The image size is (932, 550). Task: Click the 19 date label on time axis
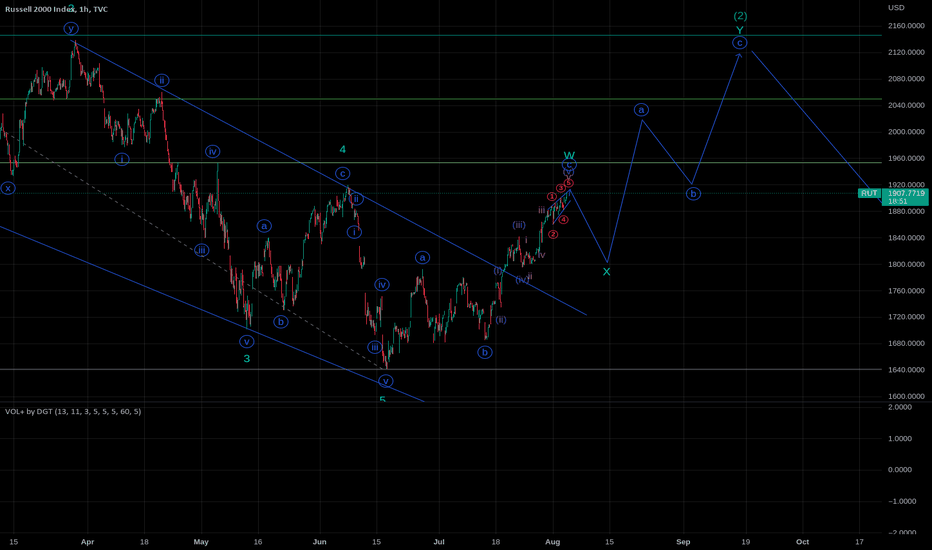pyautogui.click(x=745, y=542)
